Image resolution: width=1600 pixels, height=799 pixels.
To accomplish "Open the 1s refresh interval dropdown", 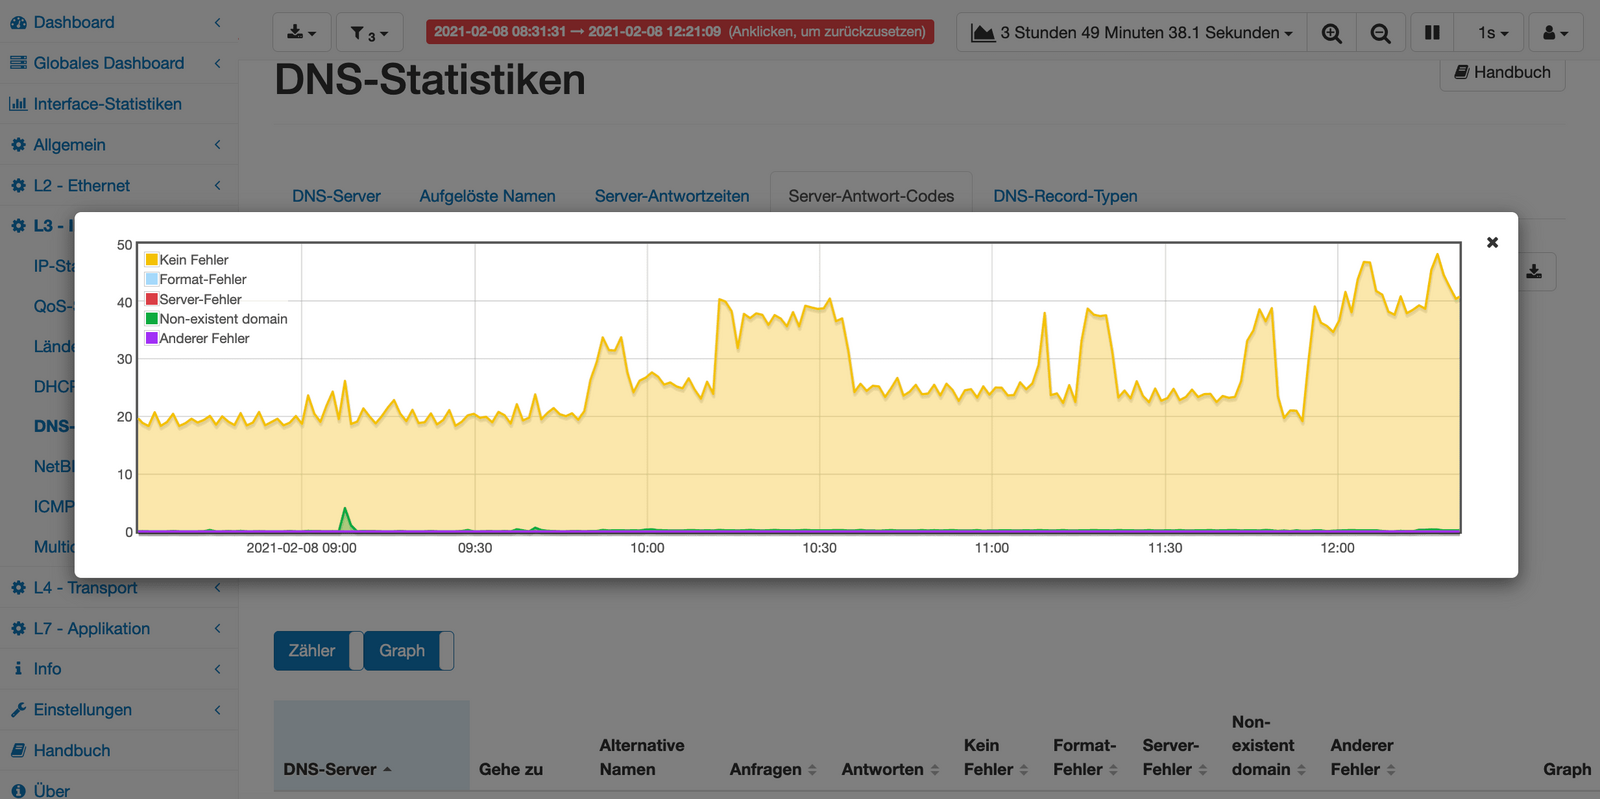I will [x=1492, y=33].
